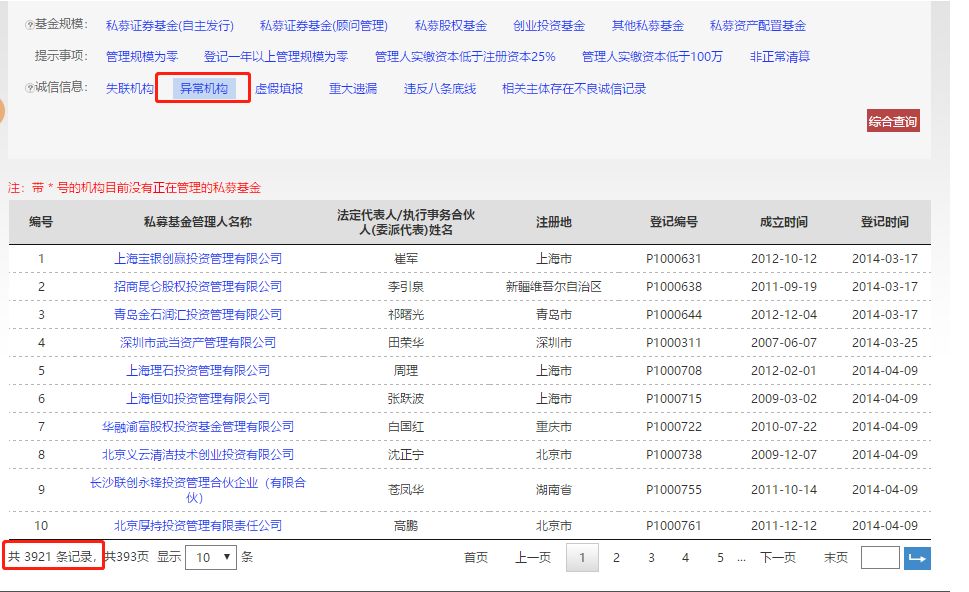969x592 pixels.
Task: Open 北京厚持投资管理有限责任公司 link
Action: (x=198, y=525)
